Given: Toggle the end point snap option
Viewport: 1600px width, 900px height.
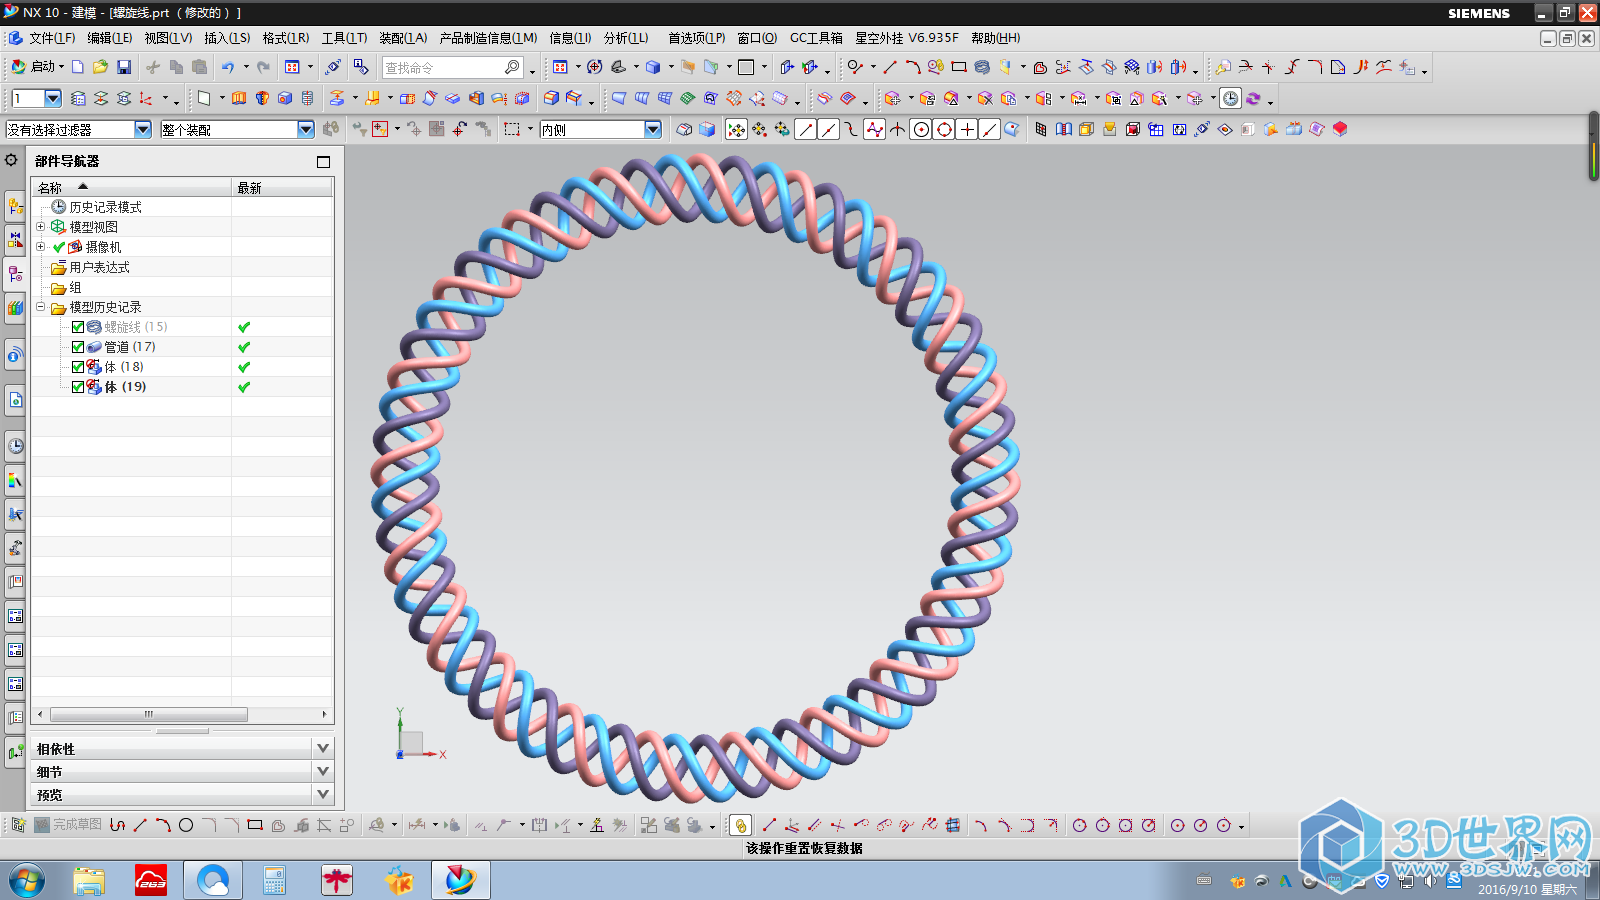Looking at the screenshot, I should (805, 129).
